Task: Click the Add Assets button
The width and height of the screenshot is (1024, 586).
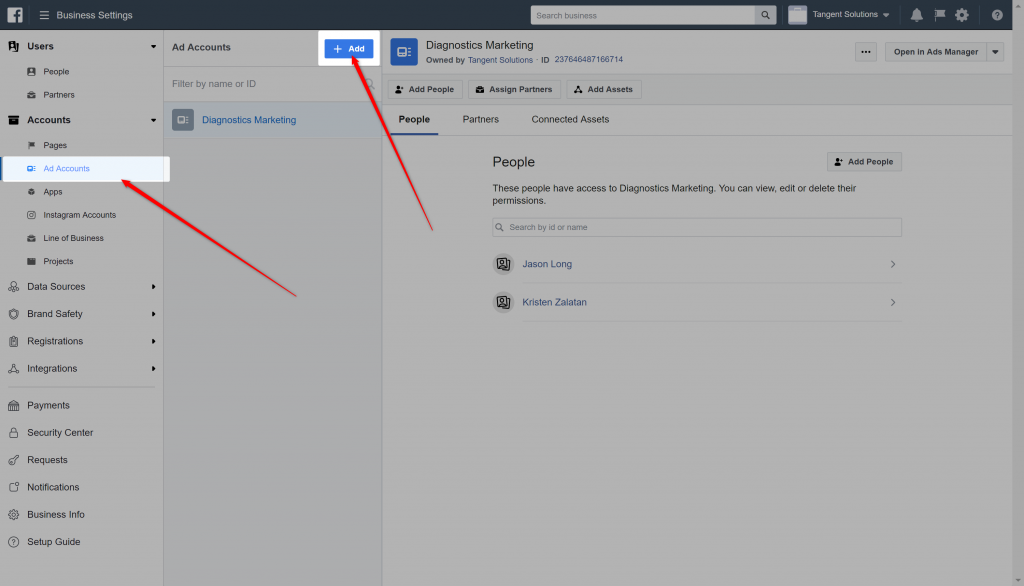Action: (x=604, y=90)
